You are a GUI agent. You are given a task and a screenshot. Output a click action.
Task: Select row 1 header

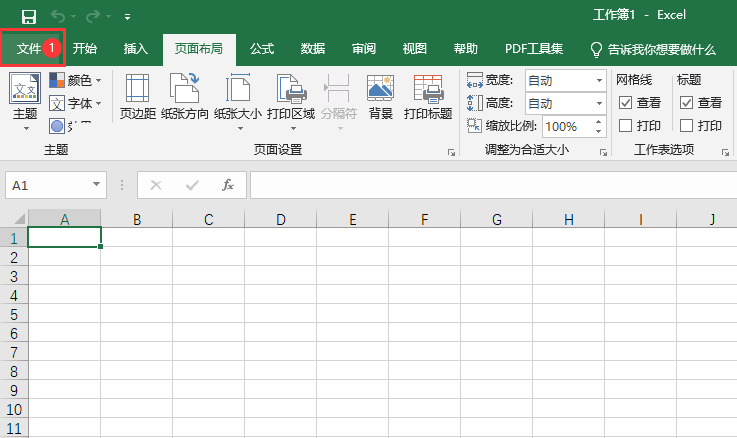pyautogui.click(x=14, y=238)
